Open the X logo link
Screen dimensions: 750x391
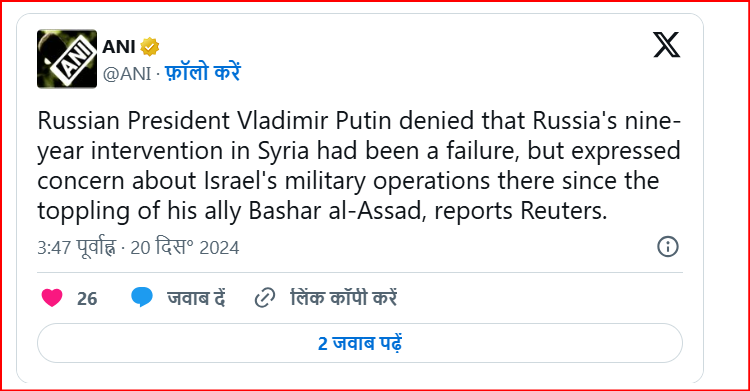pyautogui.click(x=666, y=45)
